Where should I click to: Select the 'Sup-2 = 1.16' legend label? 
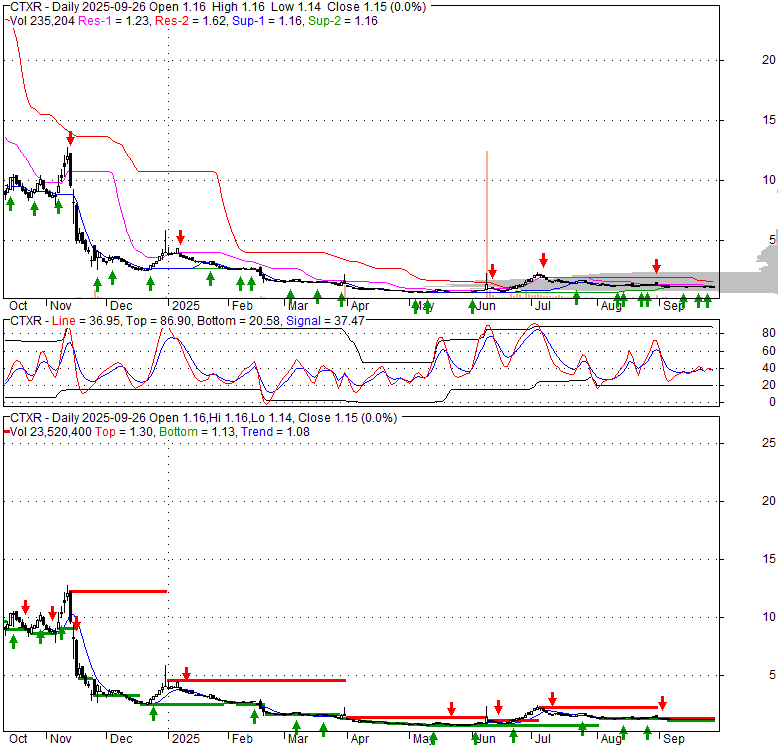[343, 21]
